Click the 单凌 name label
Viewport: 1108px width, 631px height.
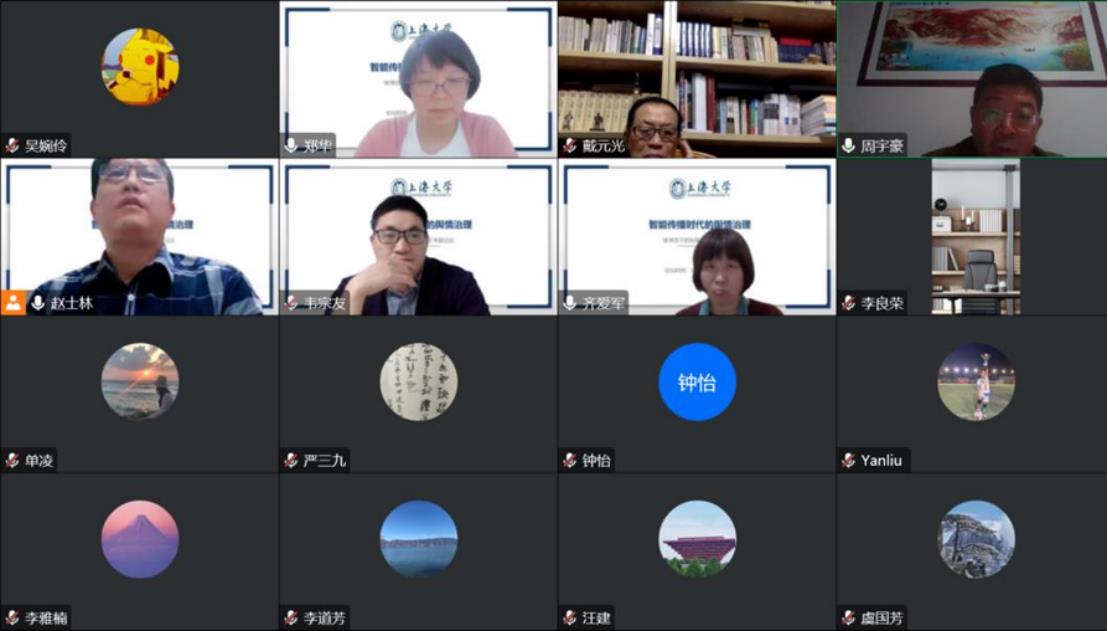click(39, 461)
